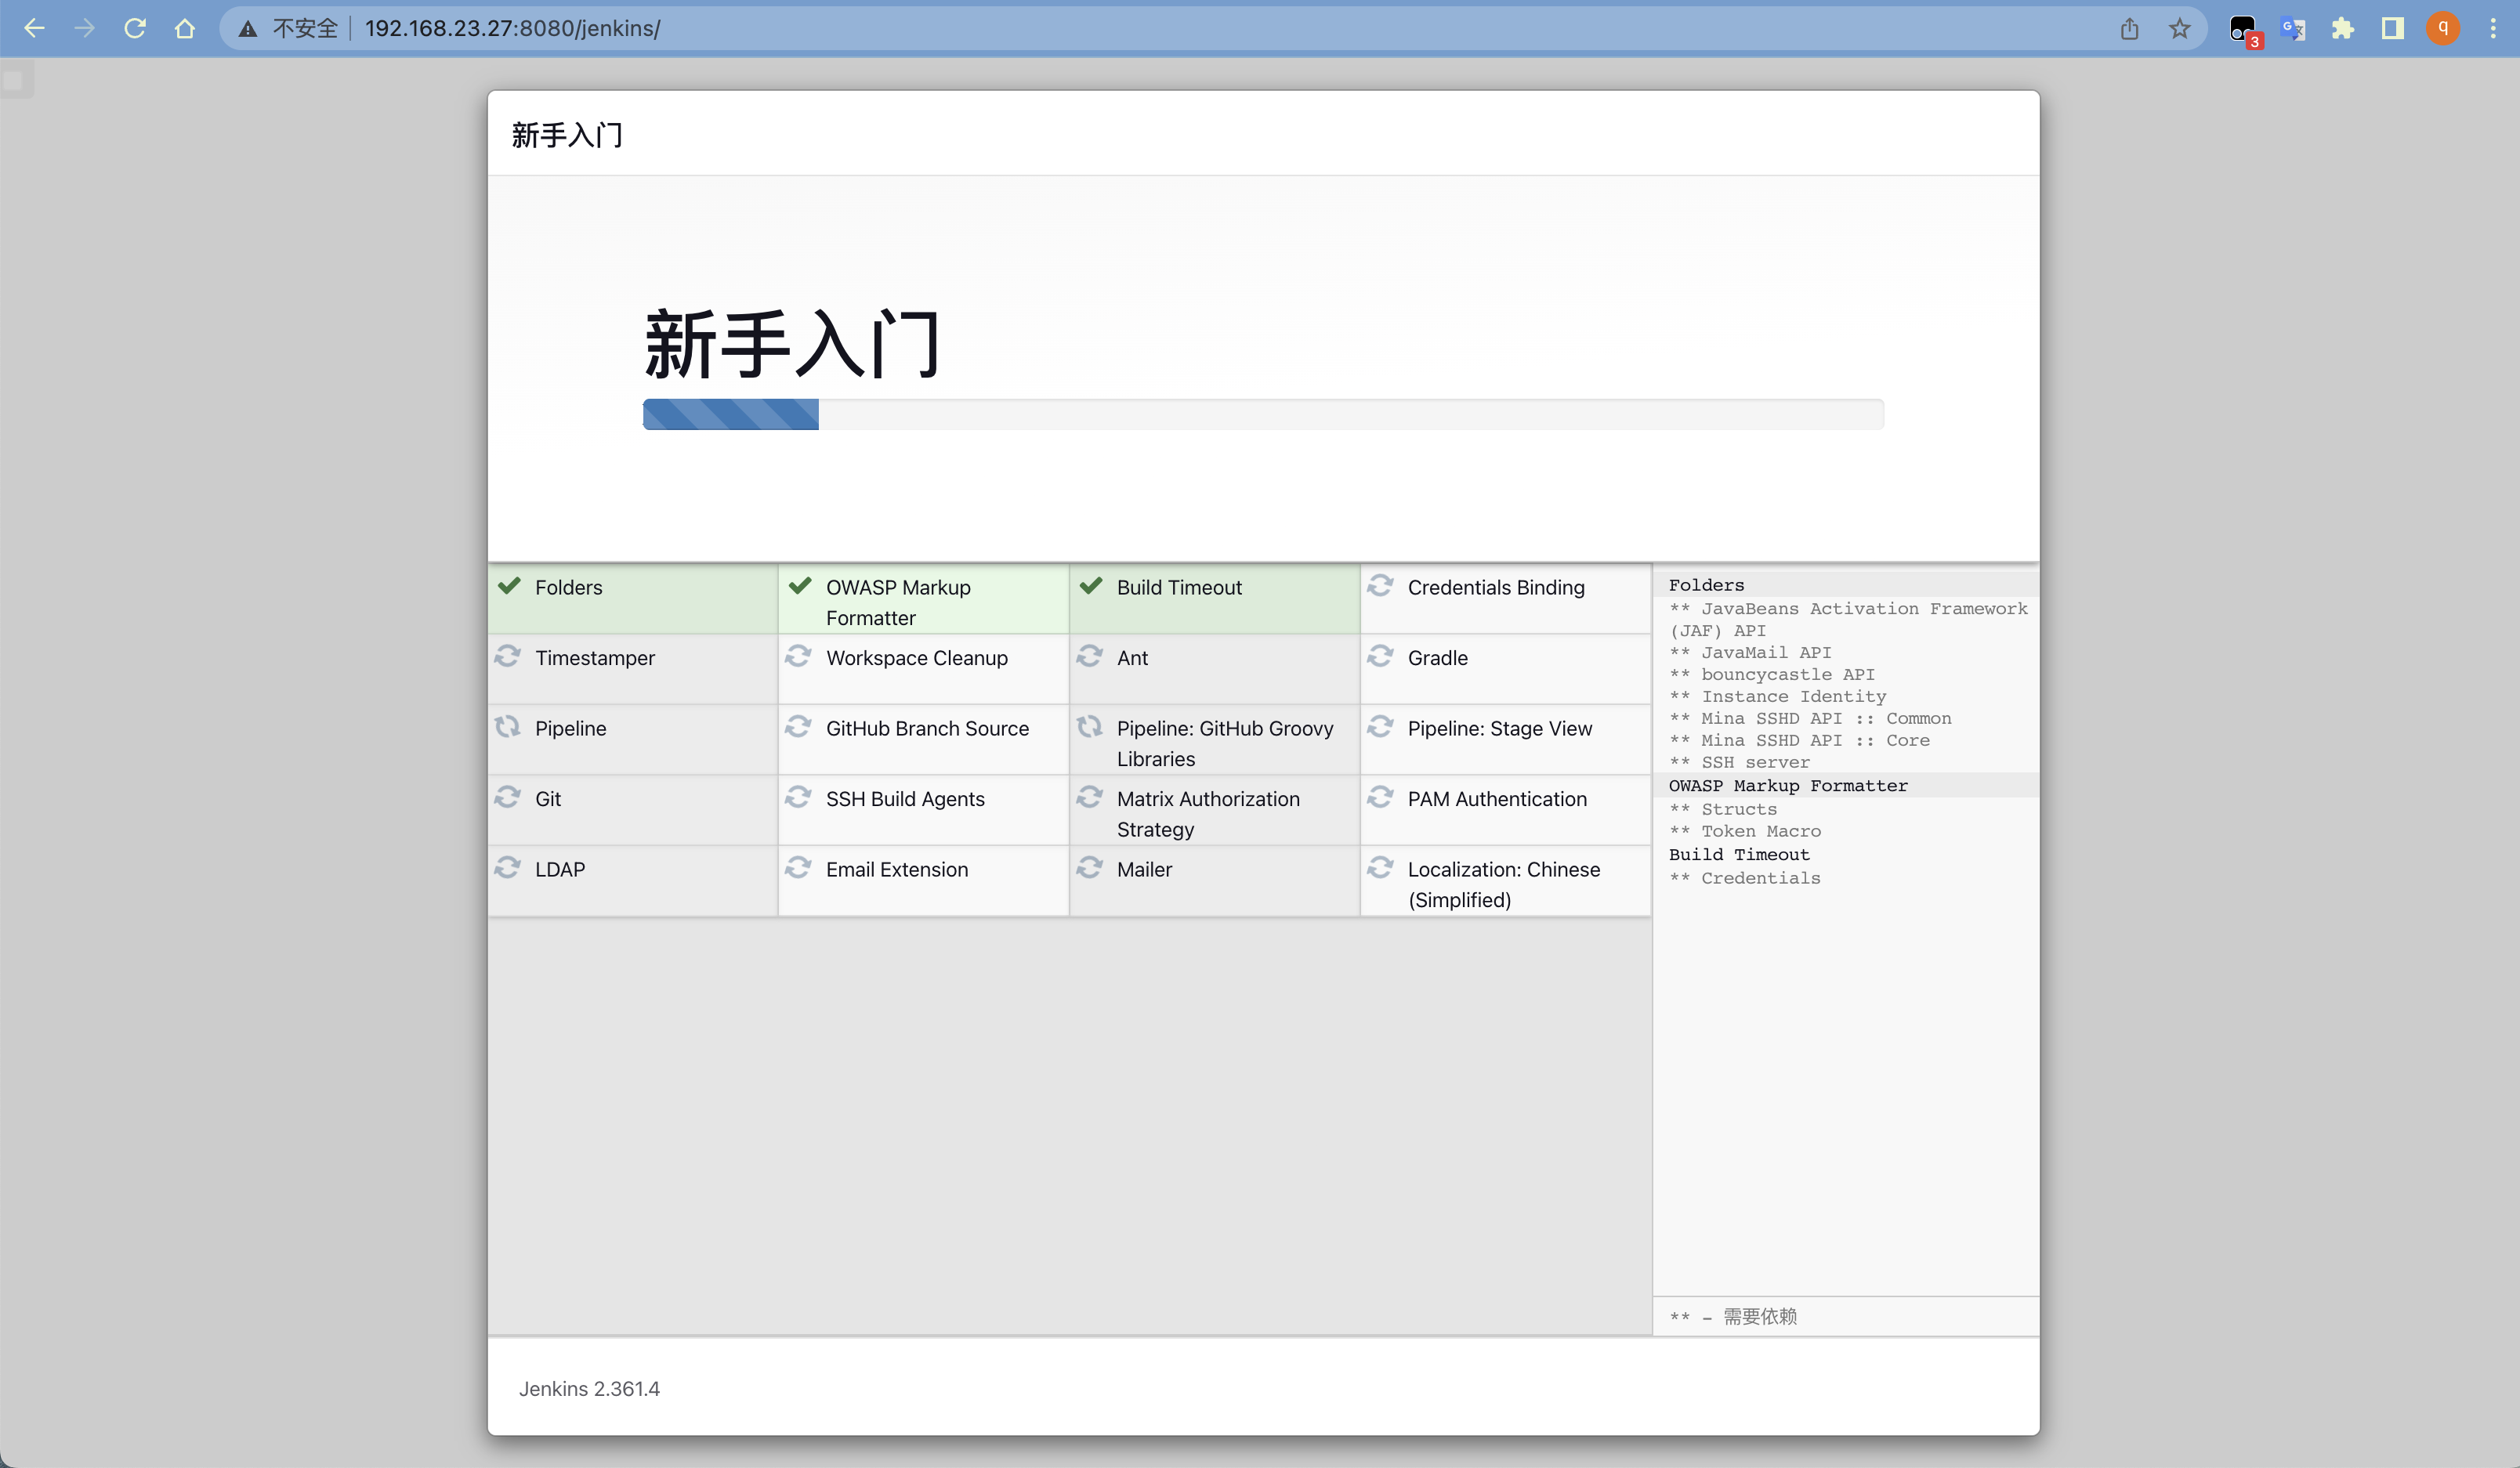Click the browser Forward arrow

click(85, 28)
